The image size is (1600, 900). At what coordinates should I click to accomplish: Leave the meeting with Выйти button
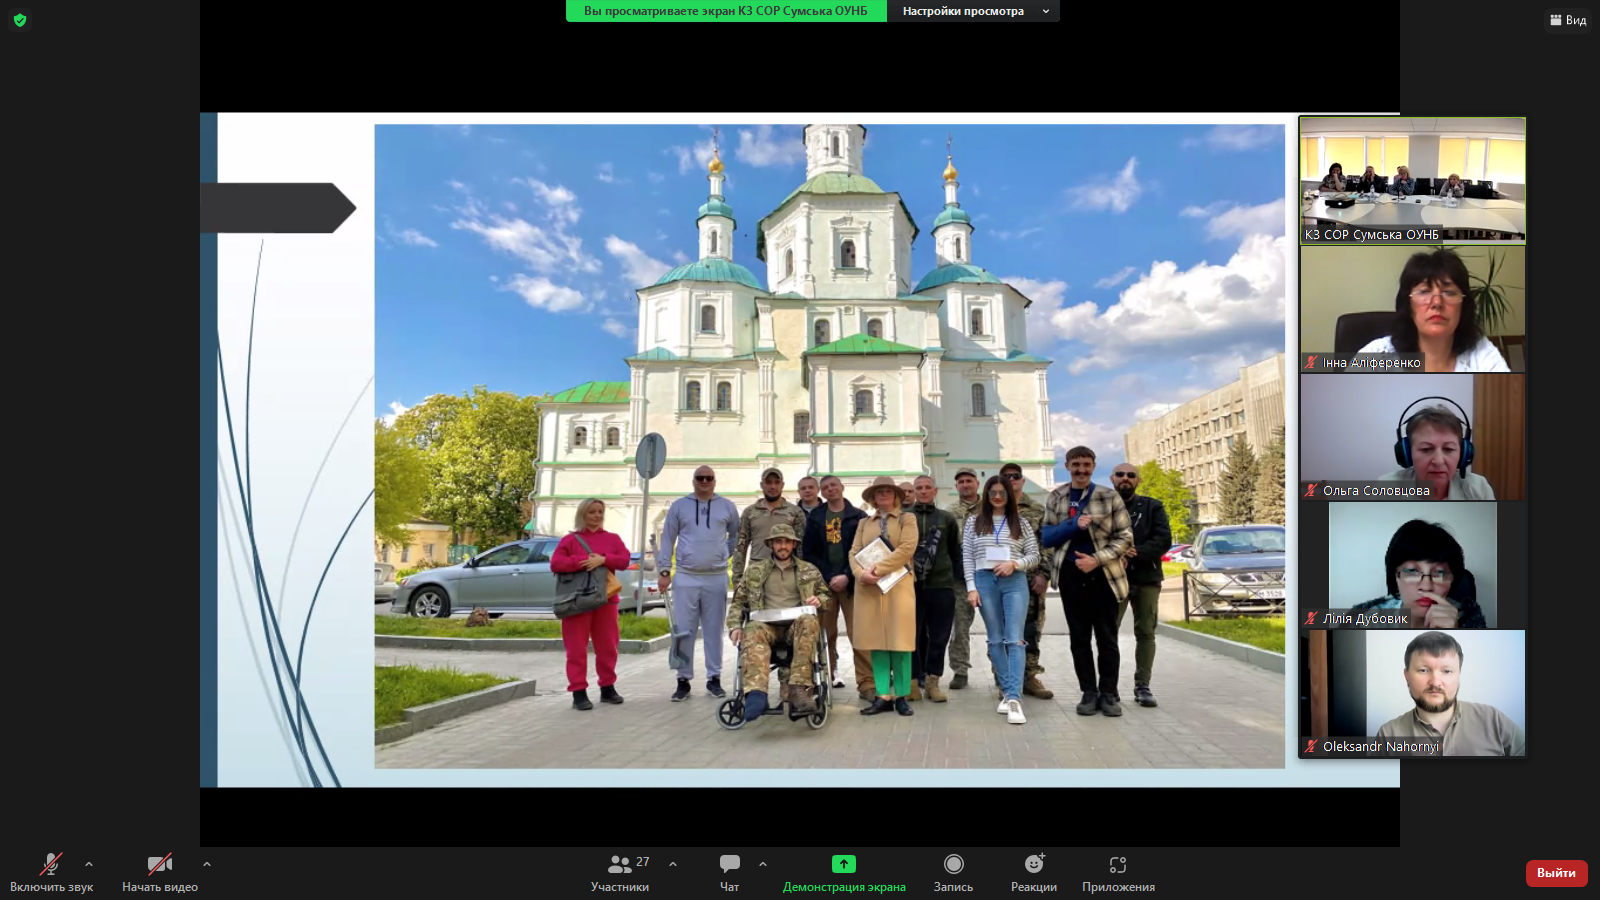(1556, 873)
